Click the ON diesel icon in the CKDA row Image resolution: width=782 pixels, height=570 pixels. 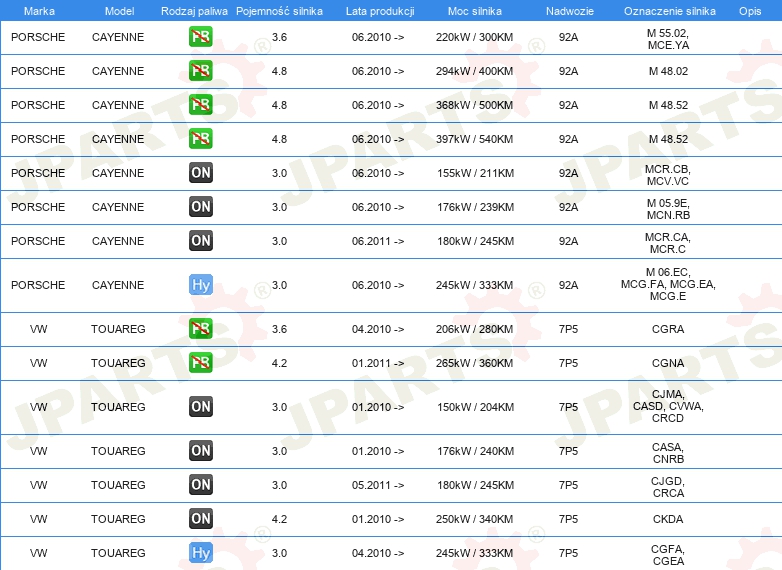click(200, 519)
